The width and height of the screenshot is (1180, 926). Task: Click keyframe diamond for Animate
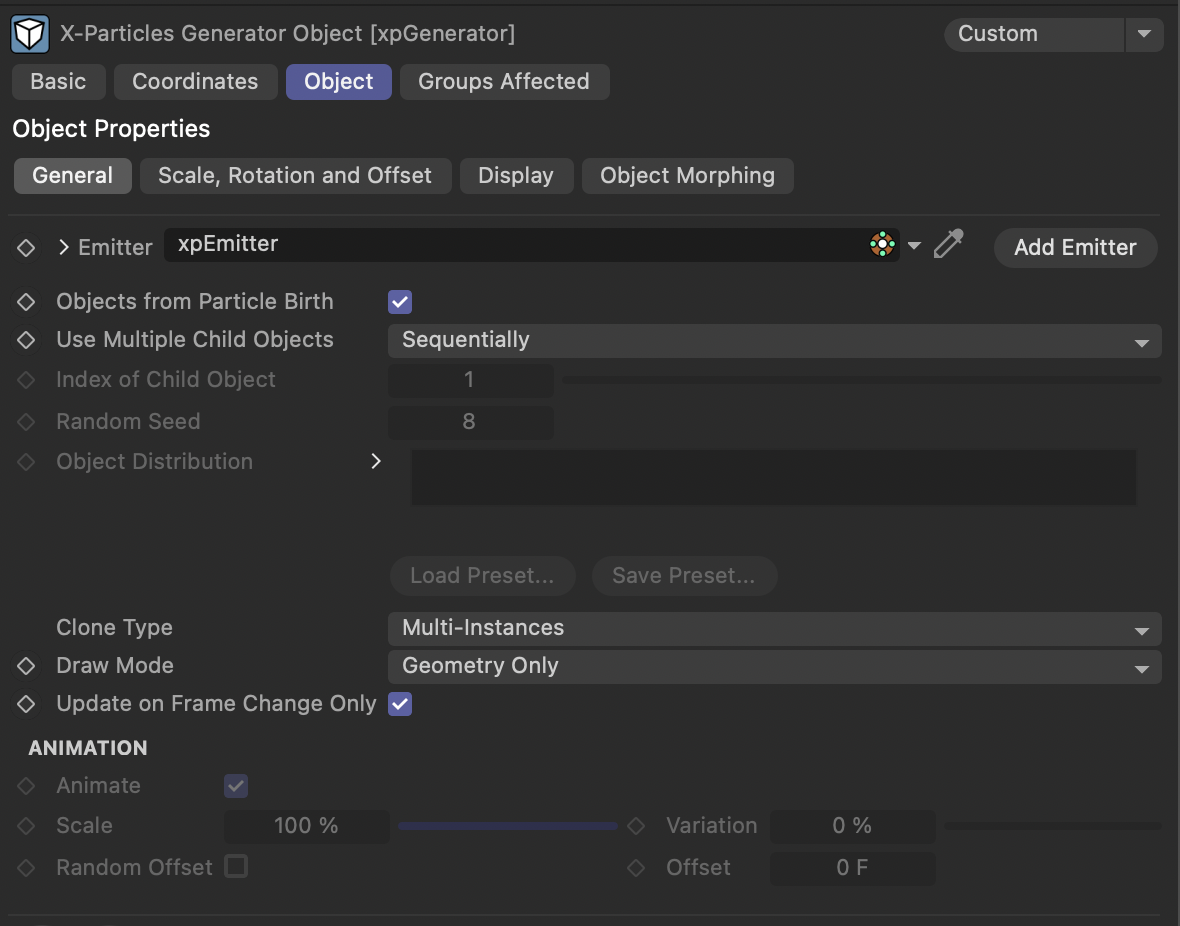point(26,786)
